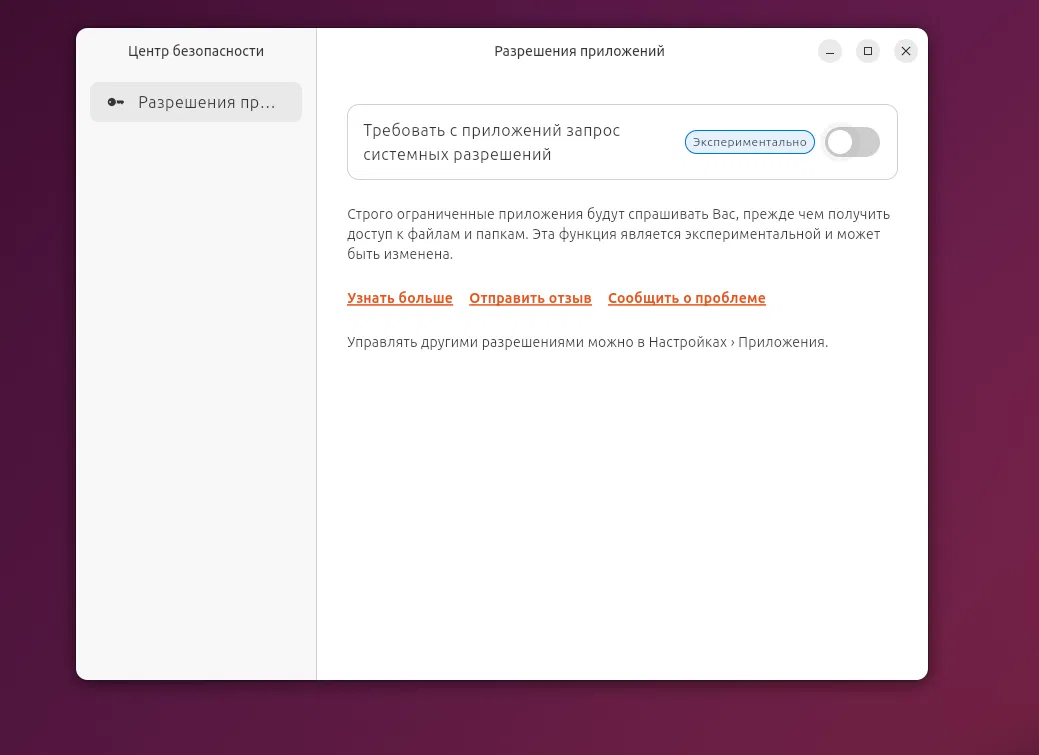Select the «Разрешения пр…» sidebar item

pos(195,102)
